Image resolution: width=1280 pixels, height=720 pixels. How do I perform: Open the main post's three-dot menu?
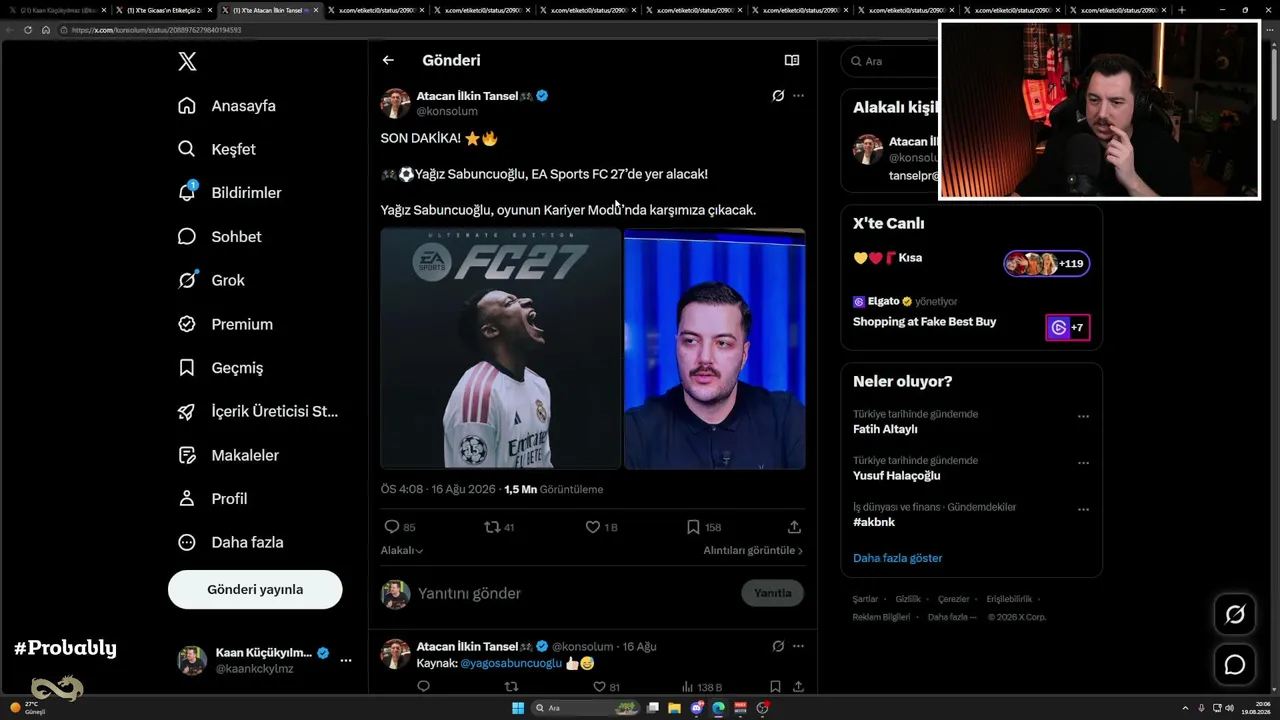tap(798, 96)
